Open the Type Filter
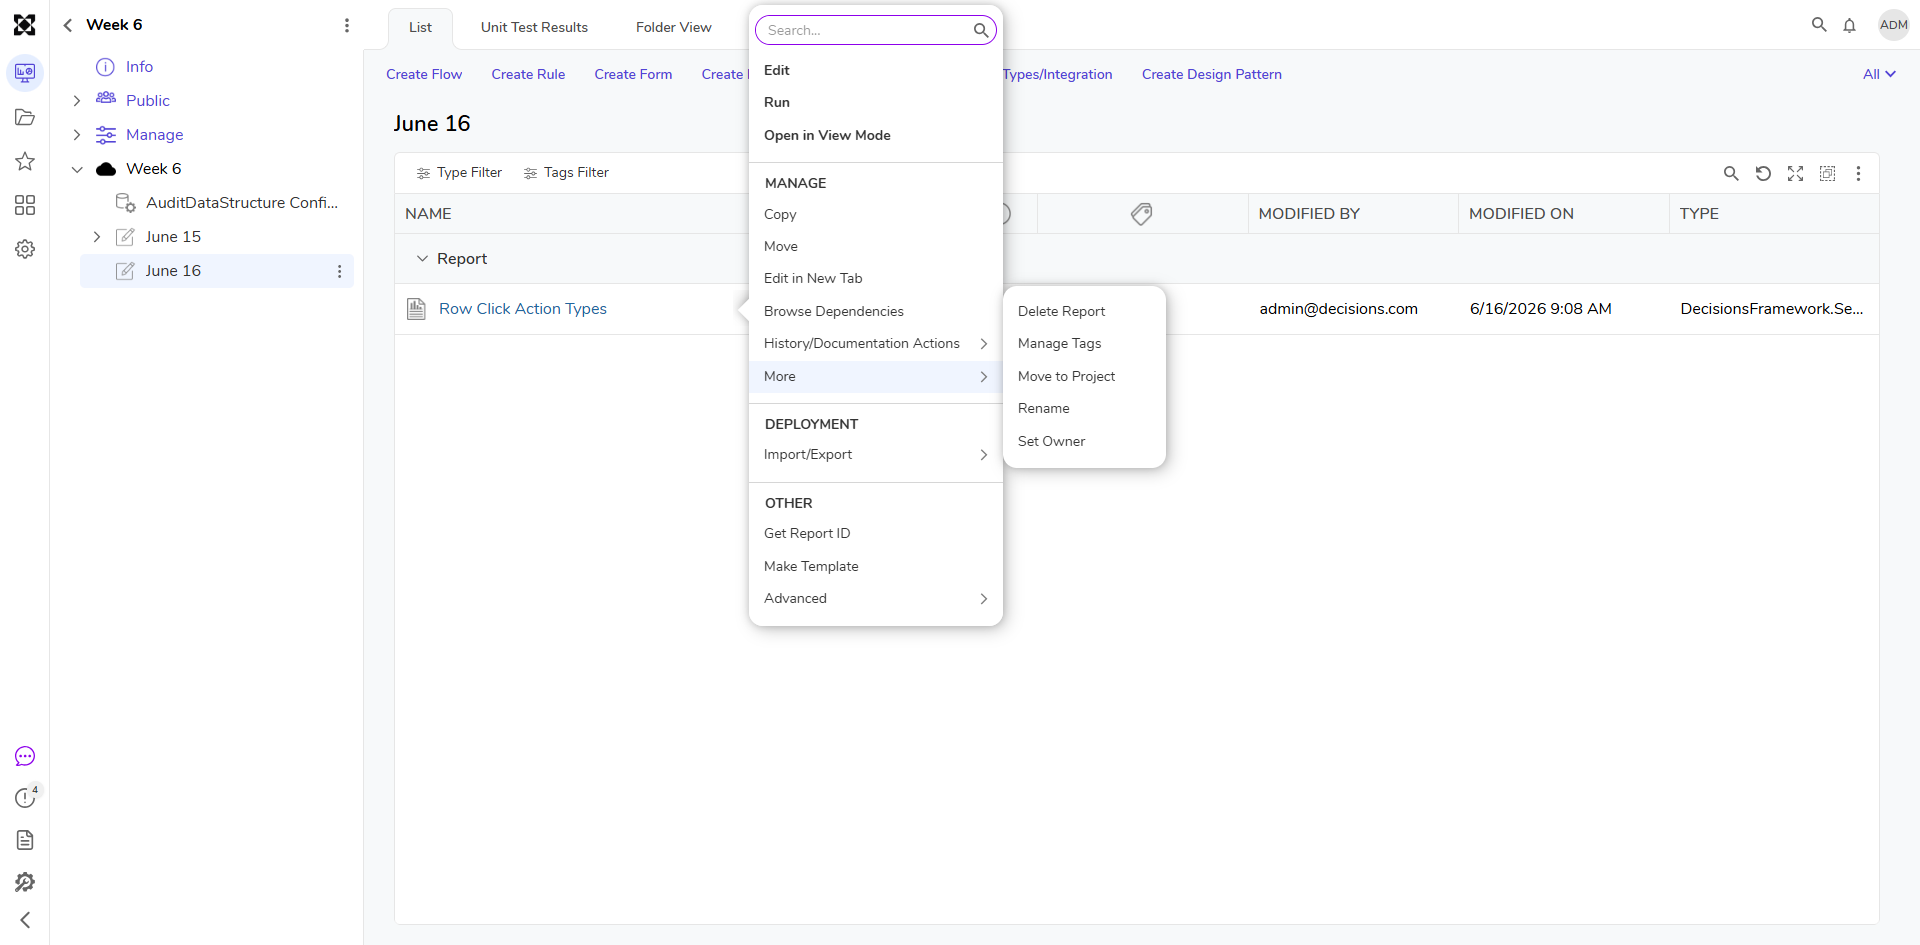This screenshot has width=1920, height=945. pos(459,173)
